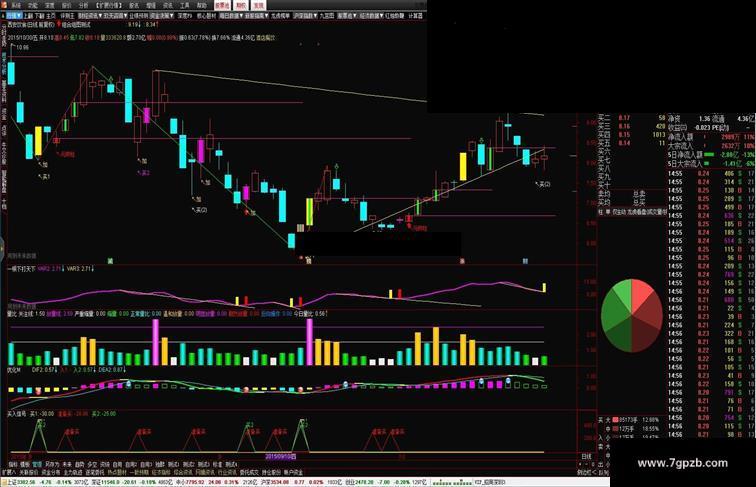Select the 多空 indicator tab
This screenshot has width=756, height=487.
[x=92, y=464]
